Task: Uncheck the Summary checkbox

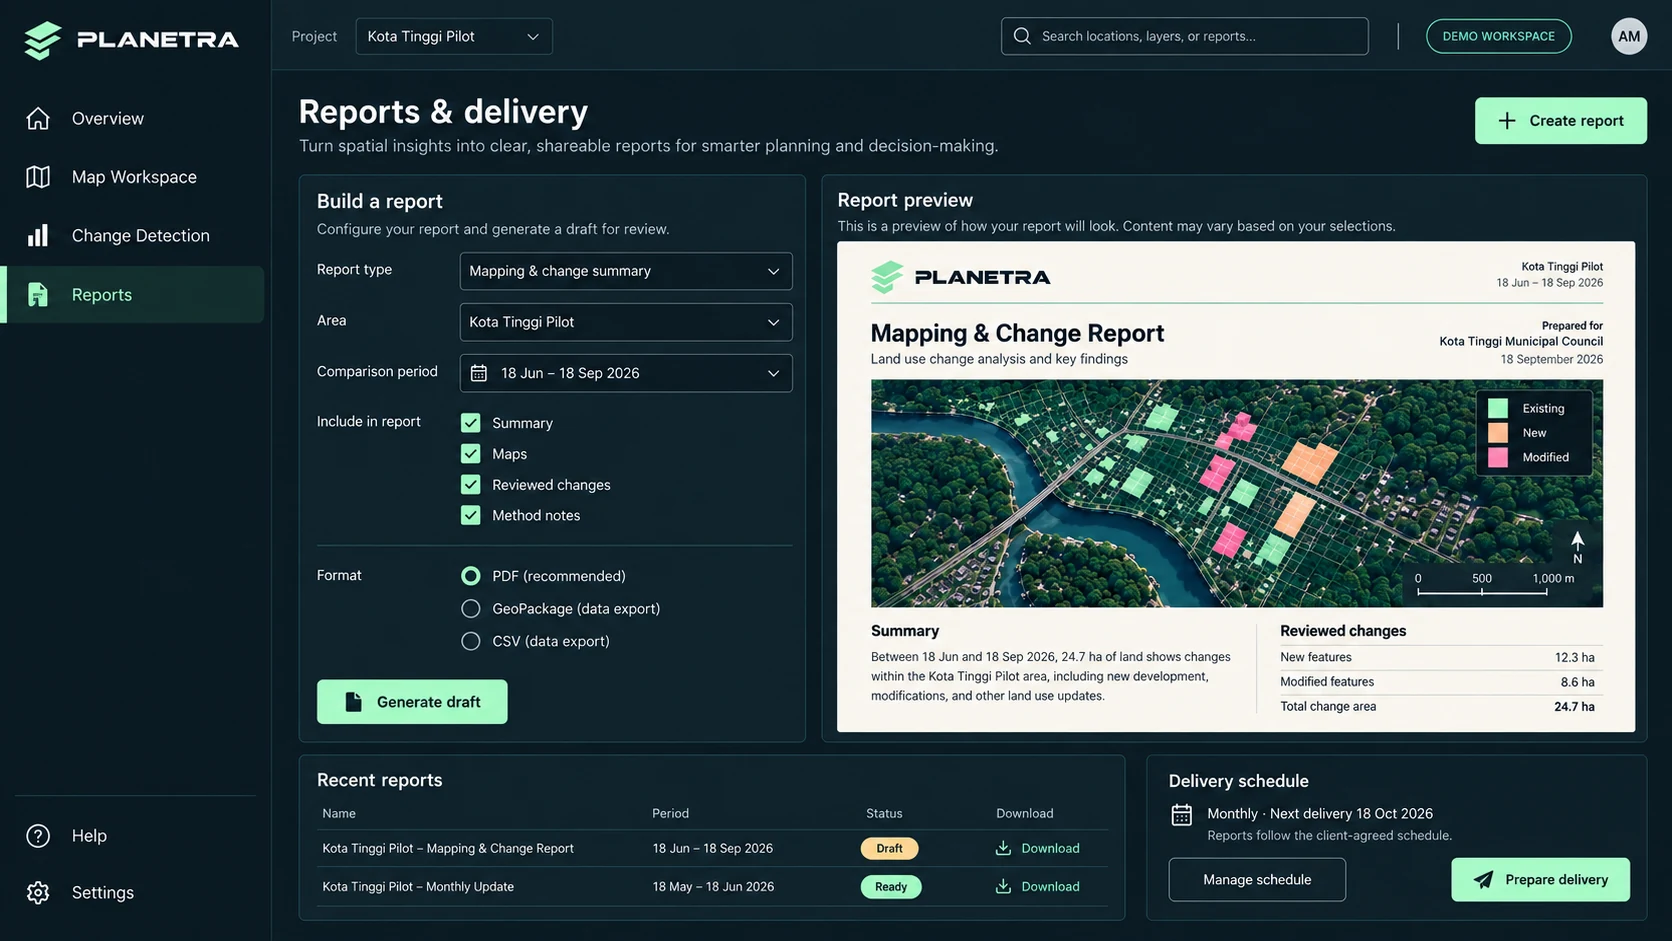Action: 470,423
